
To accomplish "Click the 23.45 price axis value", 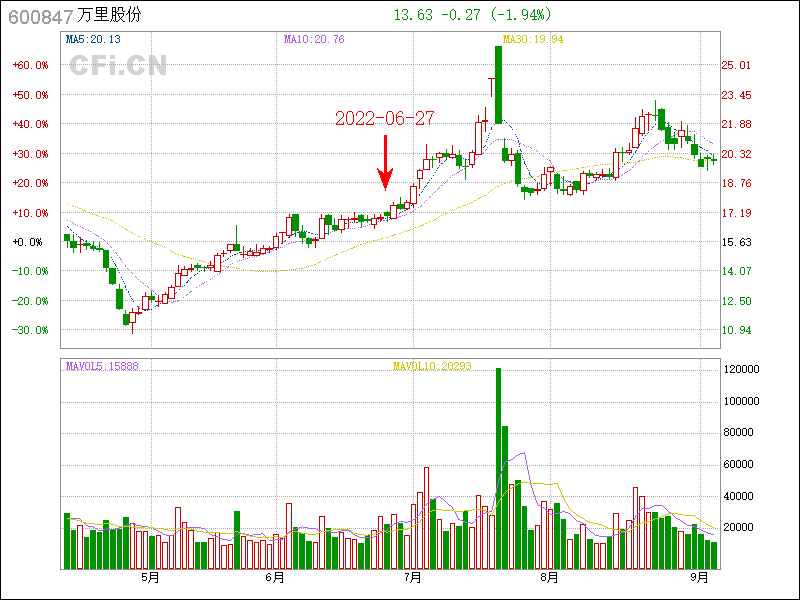I will (736, 95).
